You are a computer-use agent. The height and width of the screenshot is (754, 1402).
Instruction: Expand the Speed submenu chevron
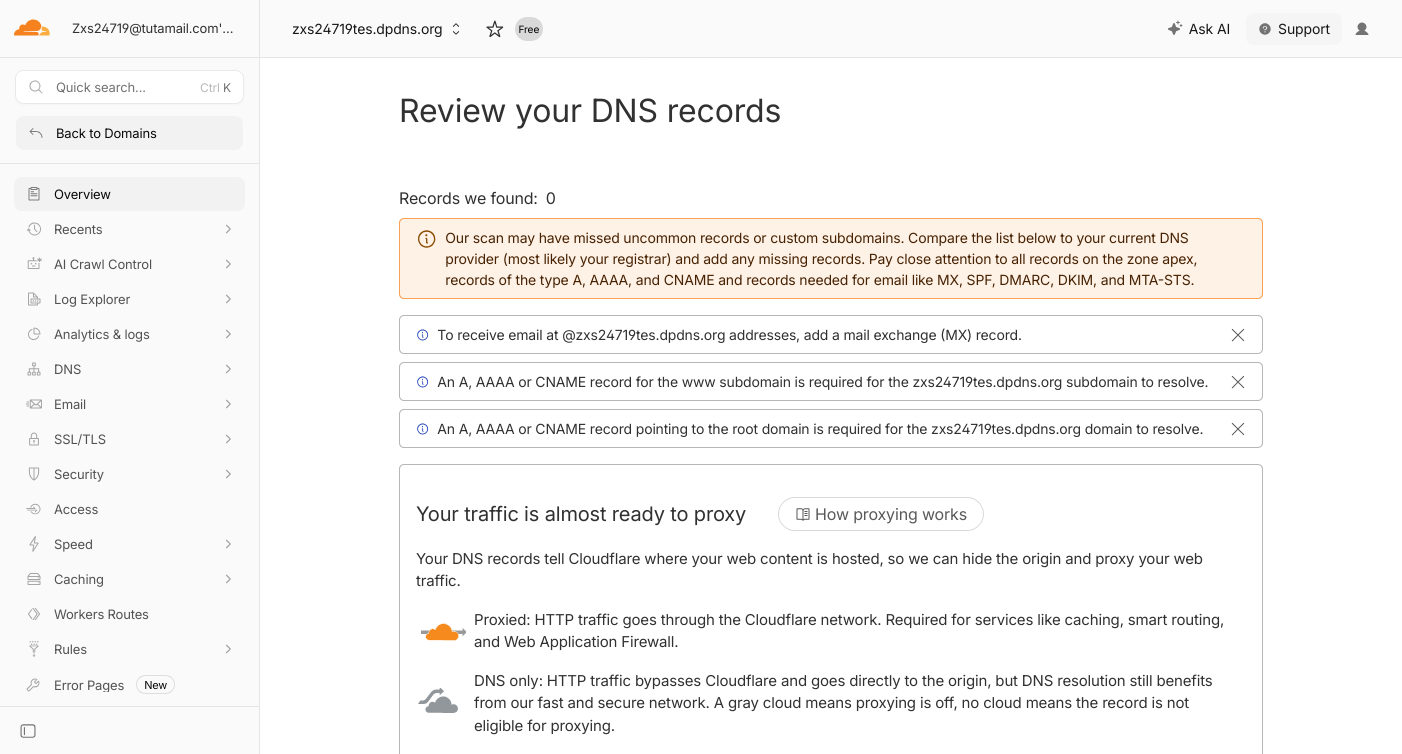(x=229, y=544)
